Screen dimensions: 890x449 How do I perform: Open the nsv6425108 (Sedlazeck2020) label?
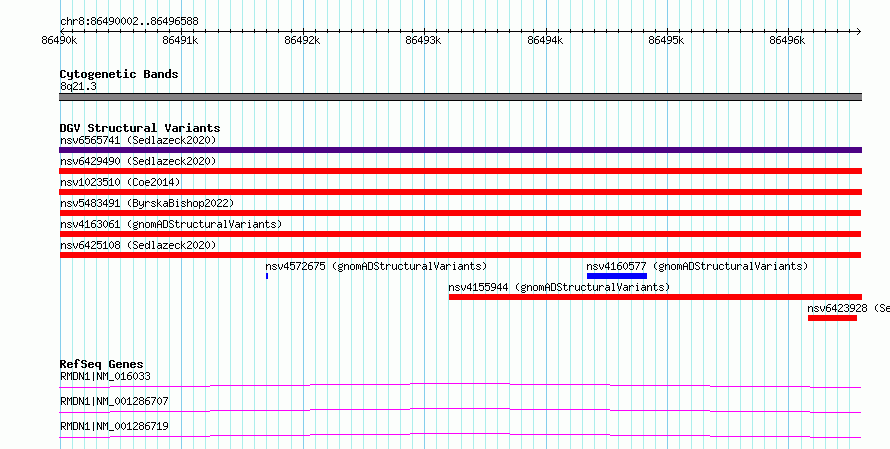coord(138,245)
